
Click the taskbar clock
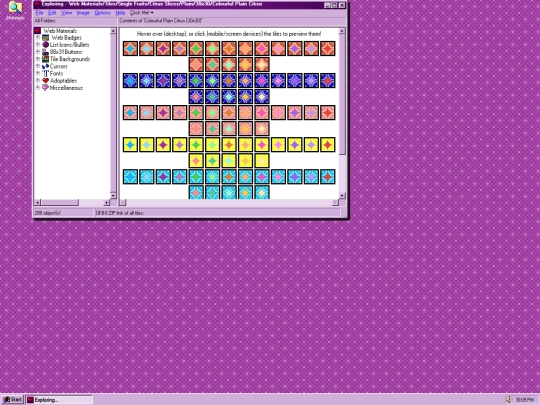(525, 399)
